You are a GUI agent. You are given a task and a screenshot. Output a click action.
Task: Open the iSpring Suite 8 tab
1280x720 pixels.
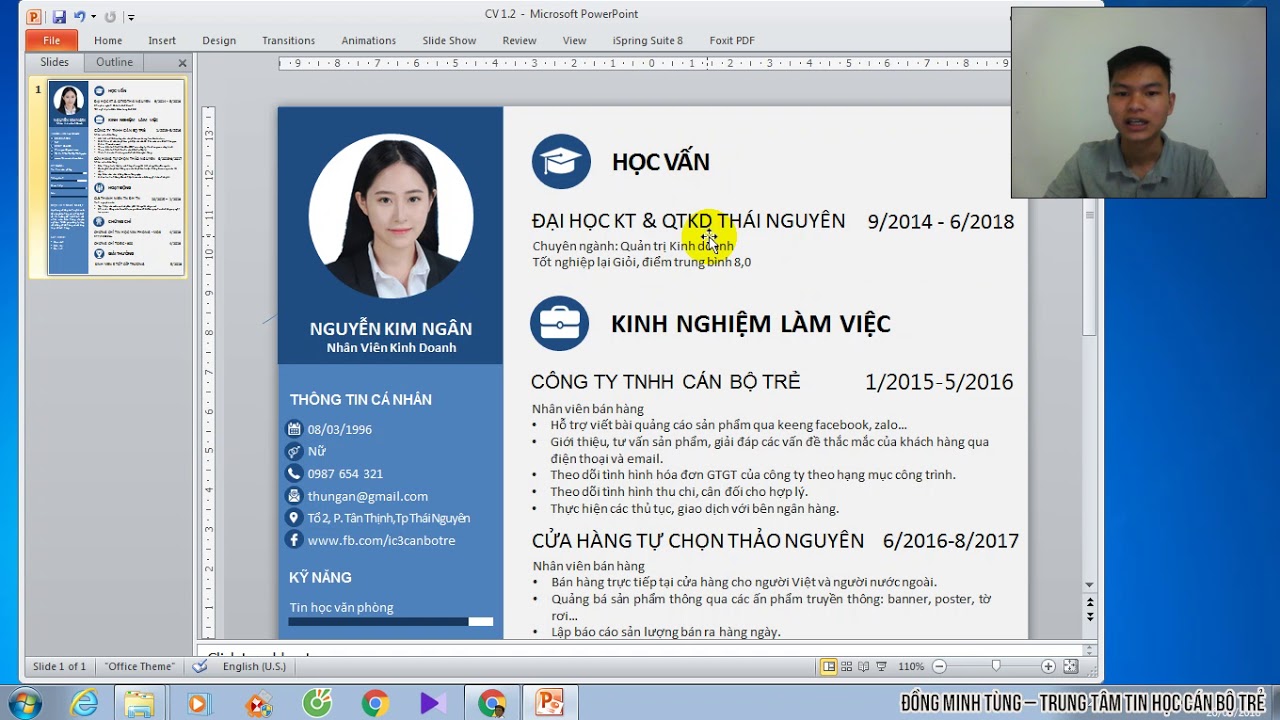648,40
